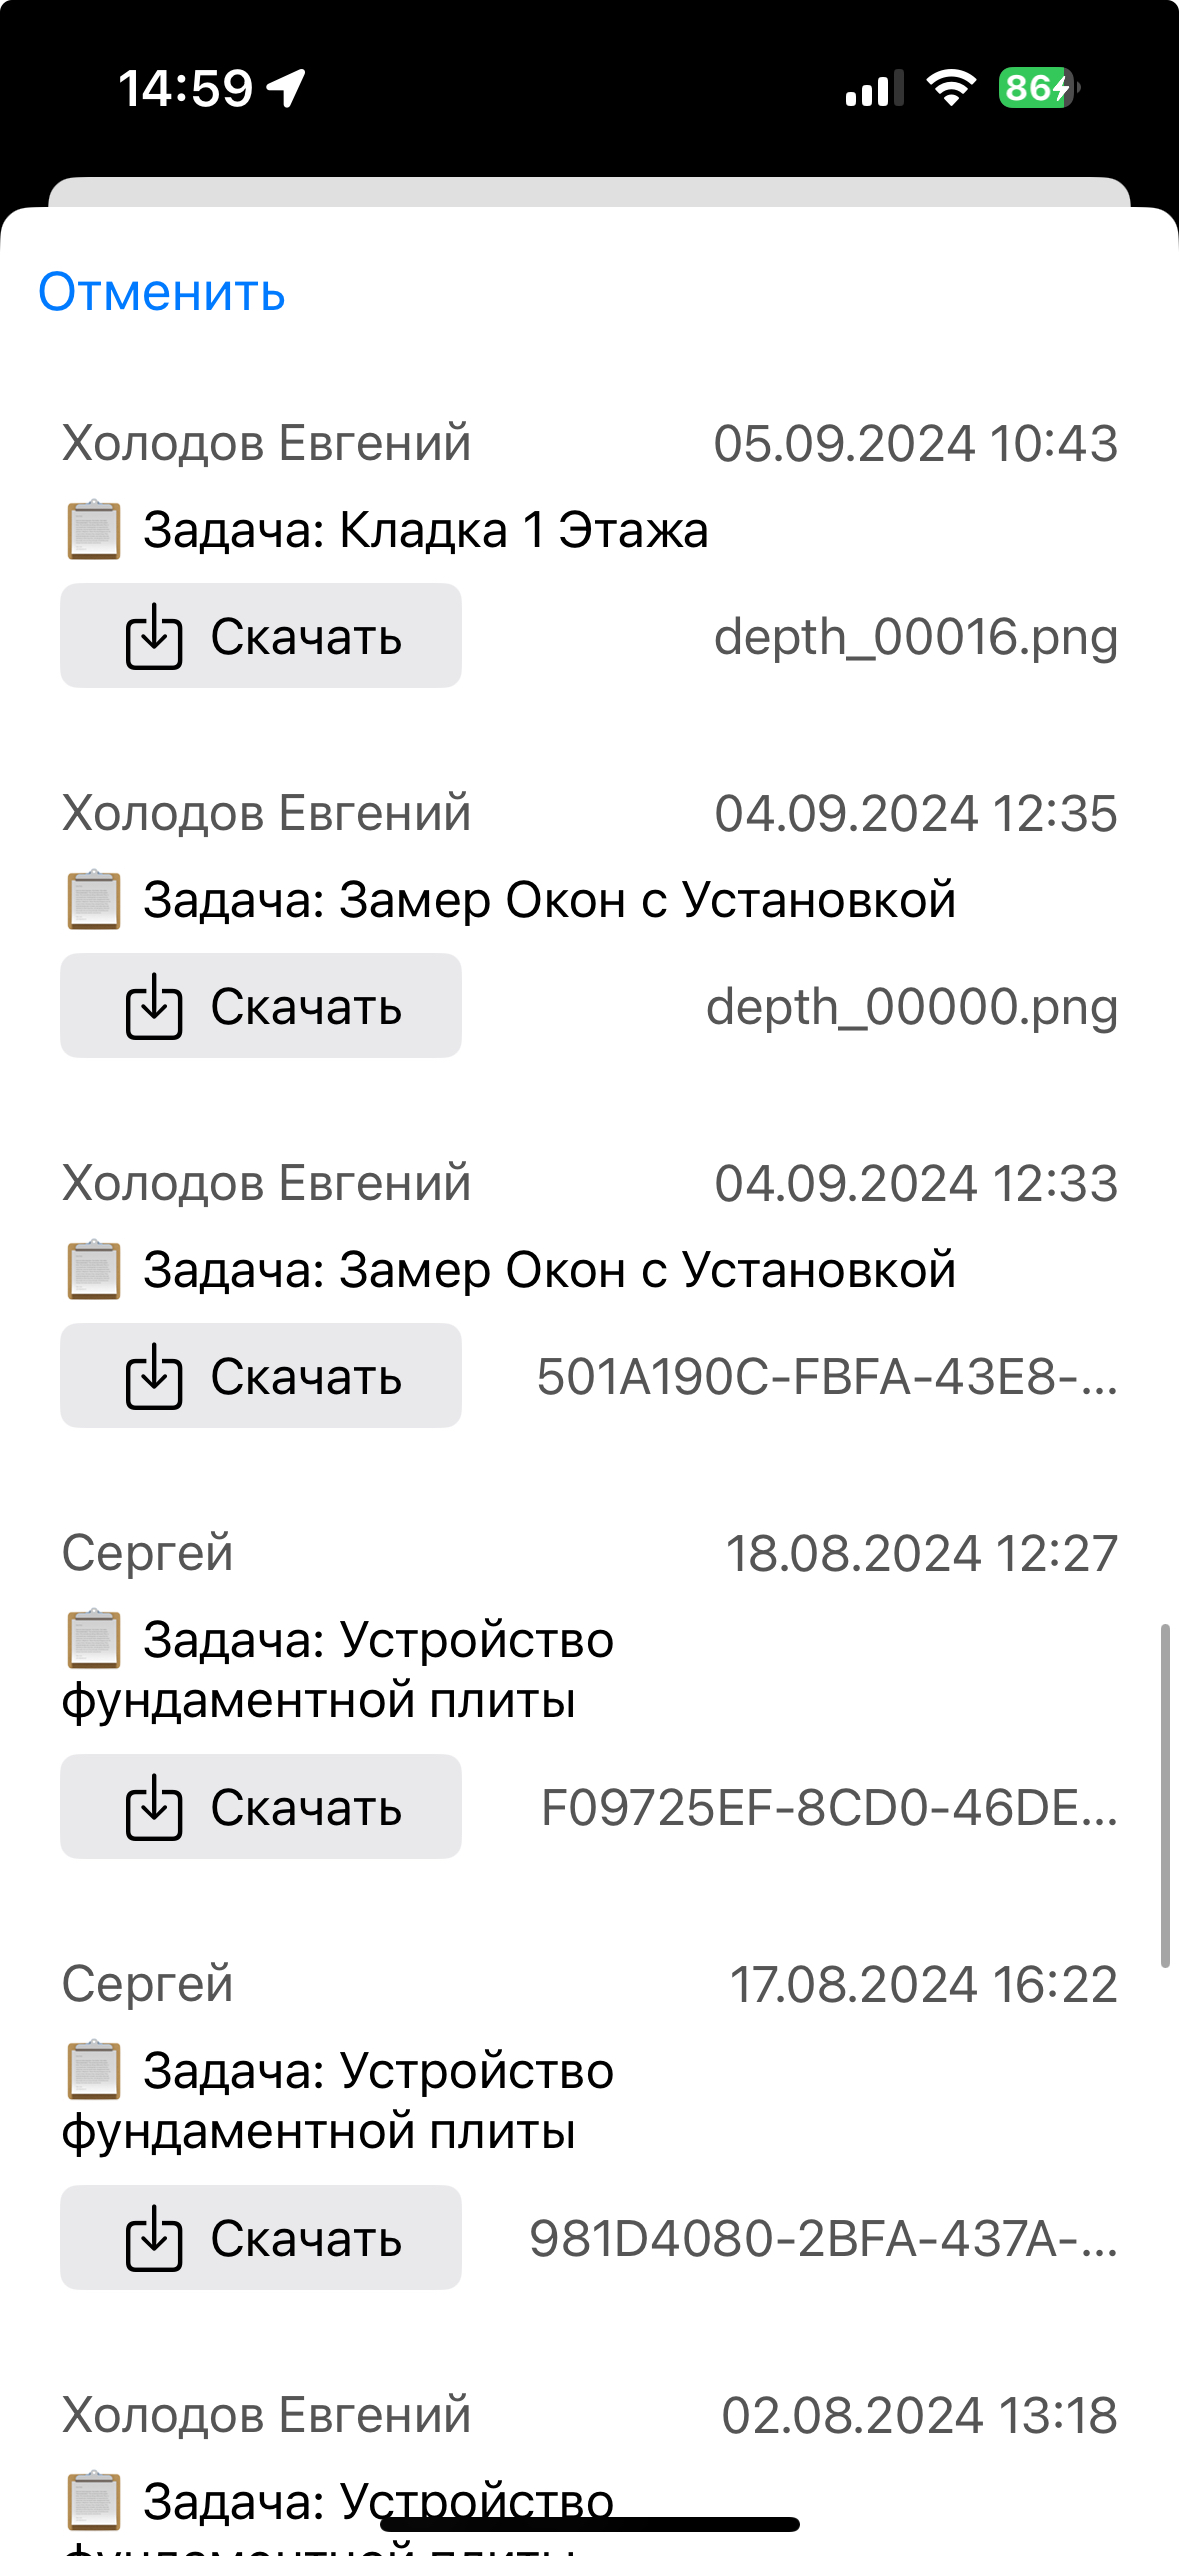
Task: Click author Сергей dated 18.08.2024
Action: click(x=148, y=1554)
